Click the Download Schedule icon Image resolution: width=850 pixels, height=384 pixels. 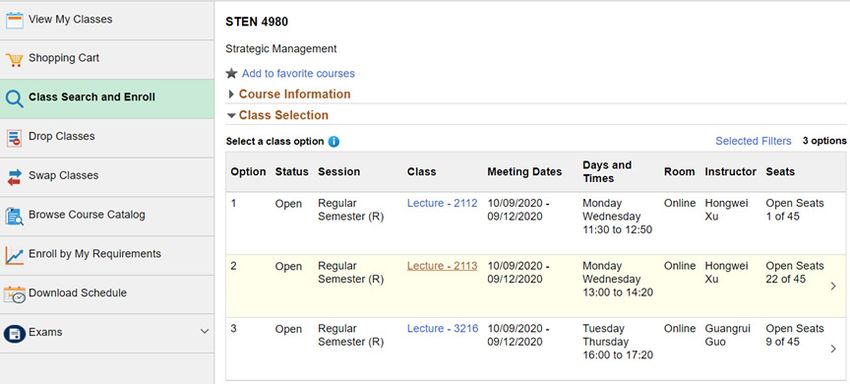pyautogui.click(x=15, y=295)
